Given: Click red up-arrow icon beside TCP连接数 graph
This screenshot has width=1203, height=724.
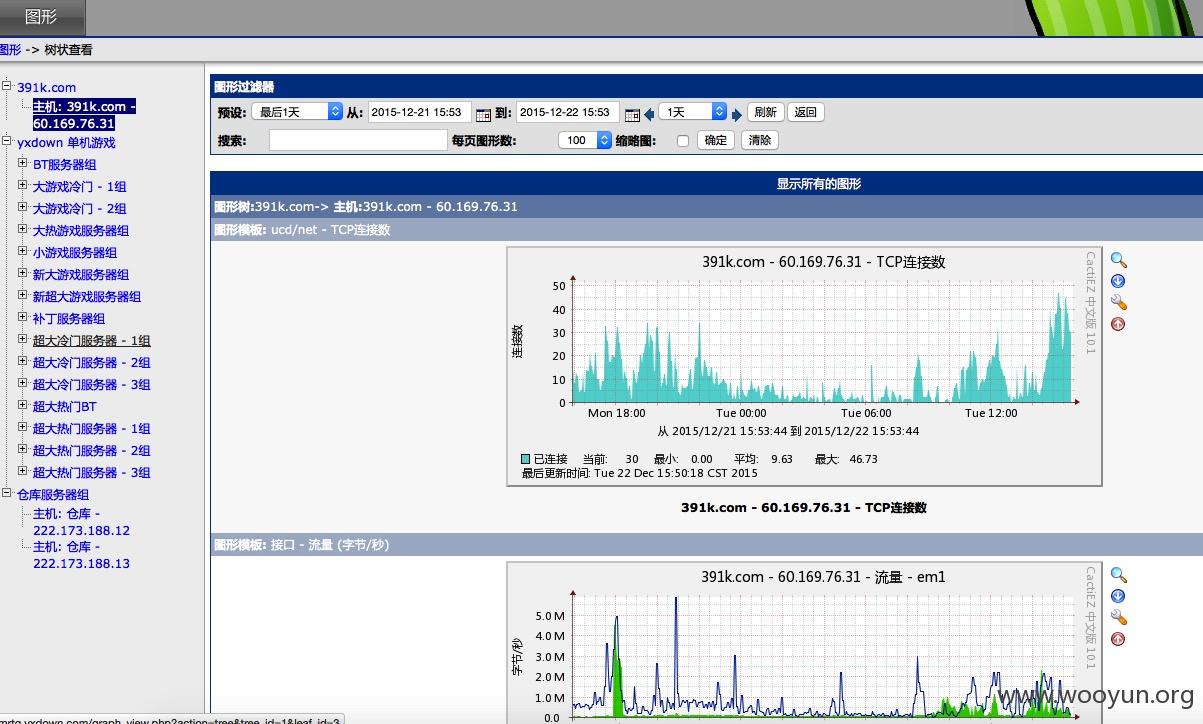Looking at the screenshot, I should (x=1118, y=324).
